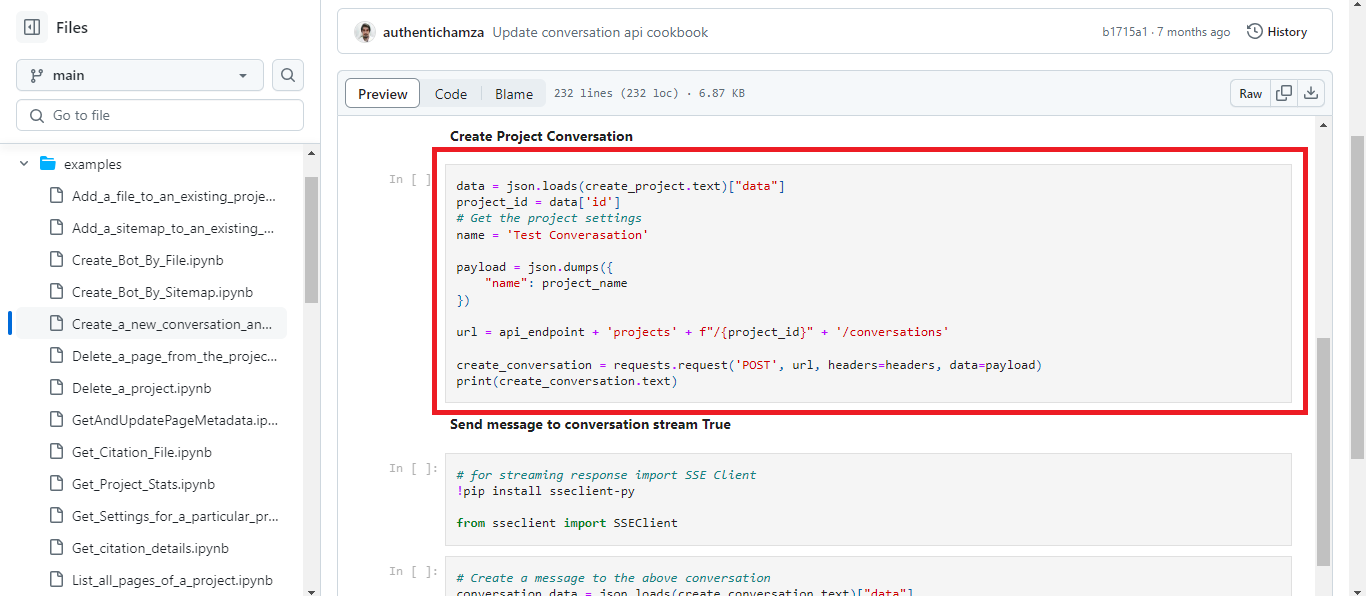Click the file icon beside Create_Bot_By_File.ipynb
This screenshot has width=1366, height=596.
55,259
